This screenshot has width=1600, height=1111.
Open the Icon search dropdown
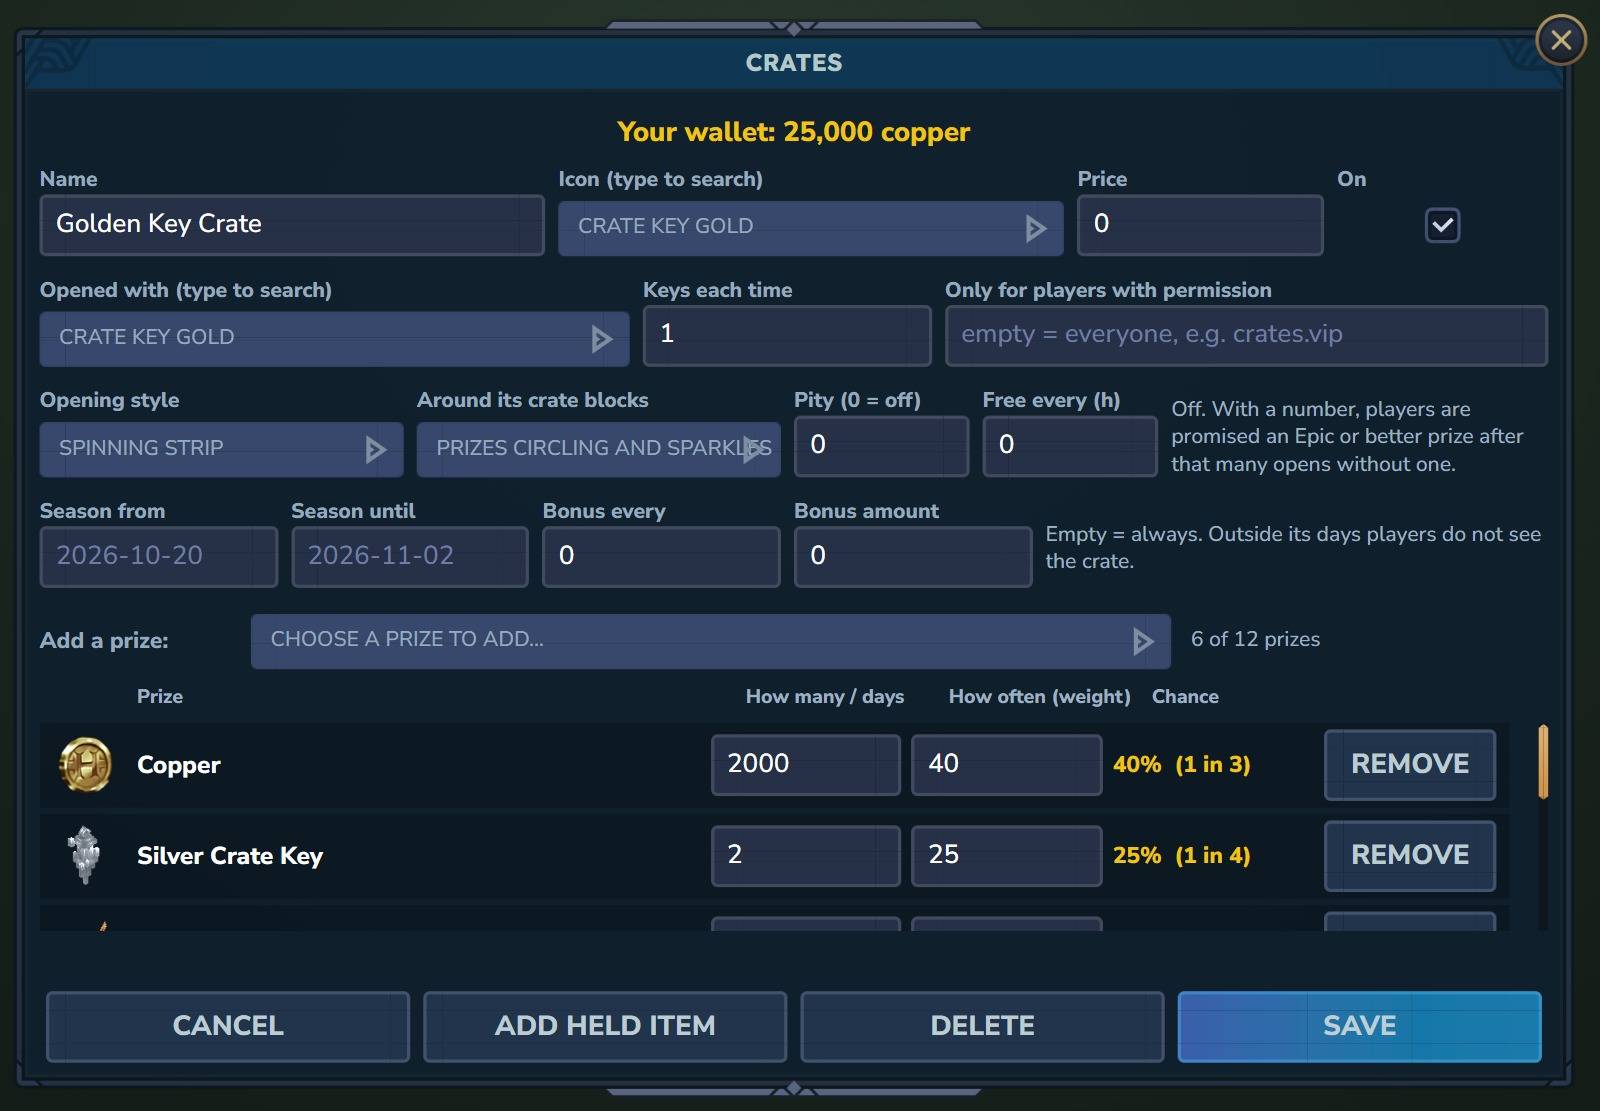click(810, 228)
